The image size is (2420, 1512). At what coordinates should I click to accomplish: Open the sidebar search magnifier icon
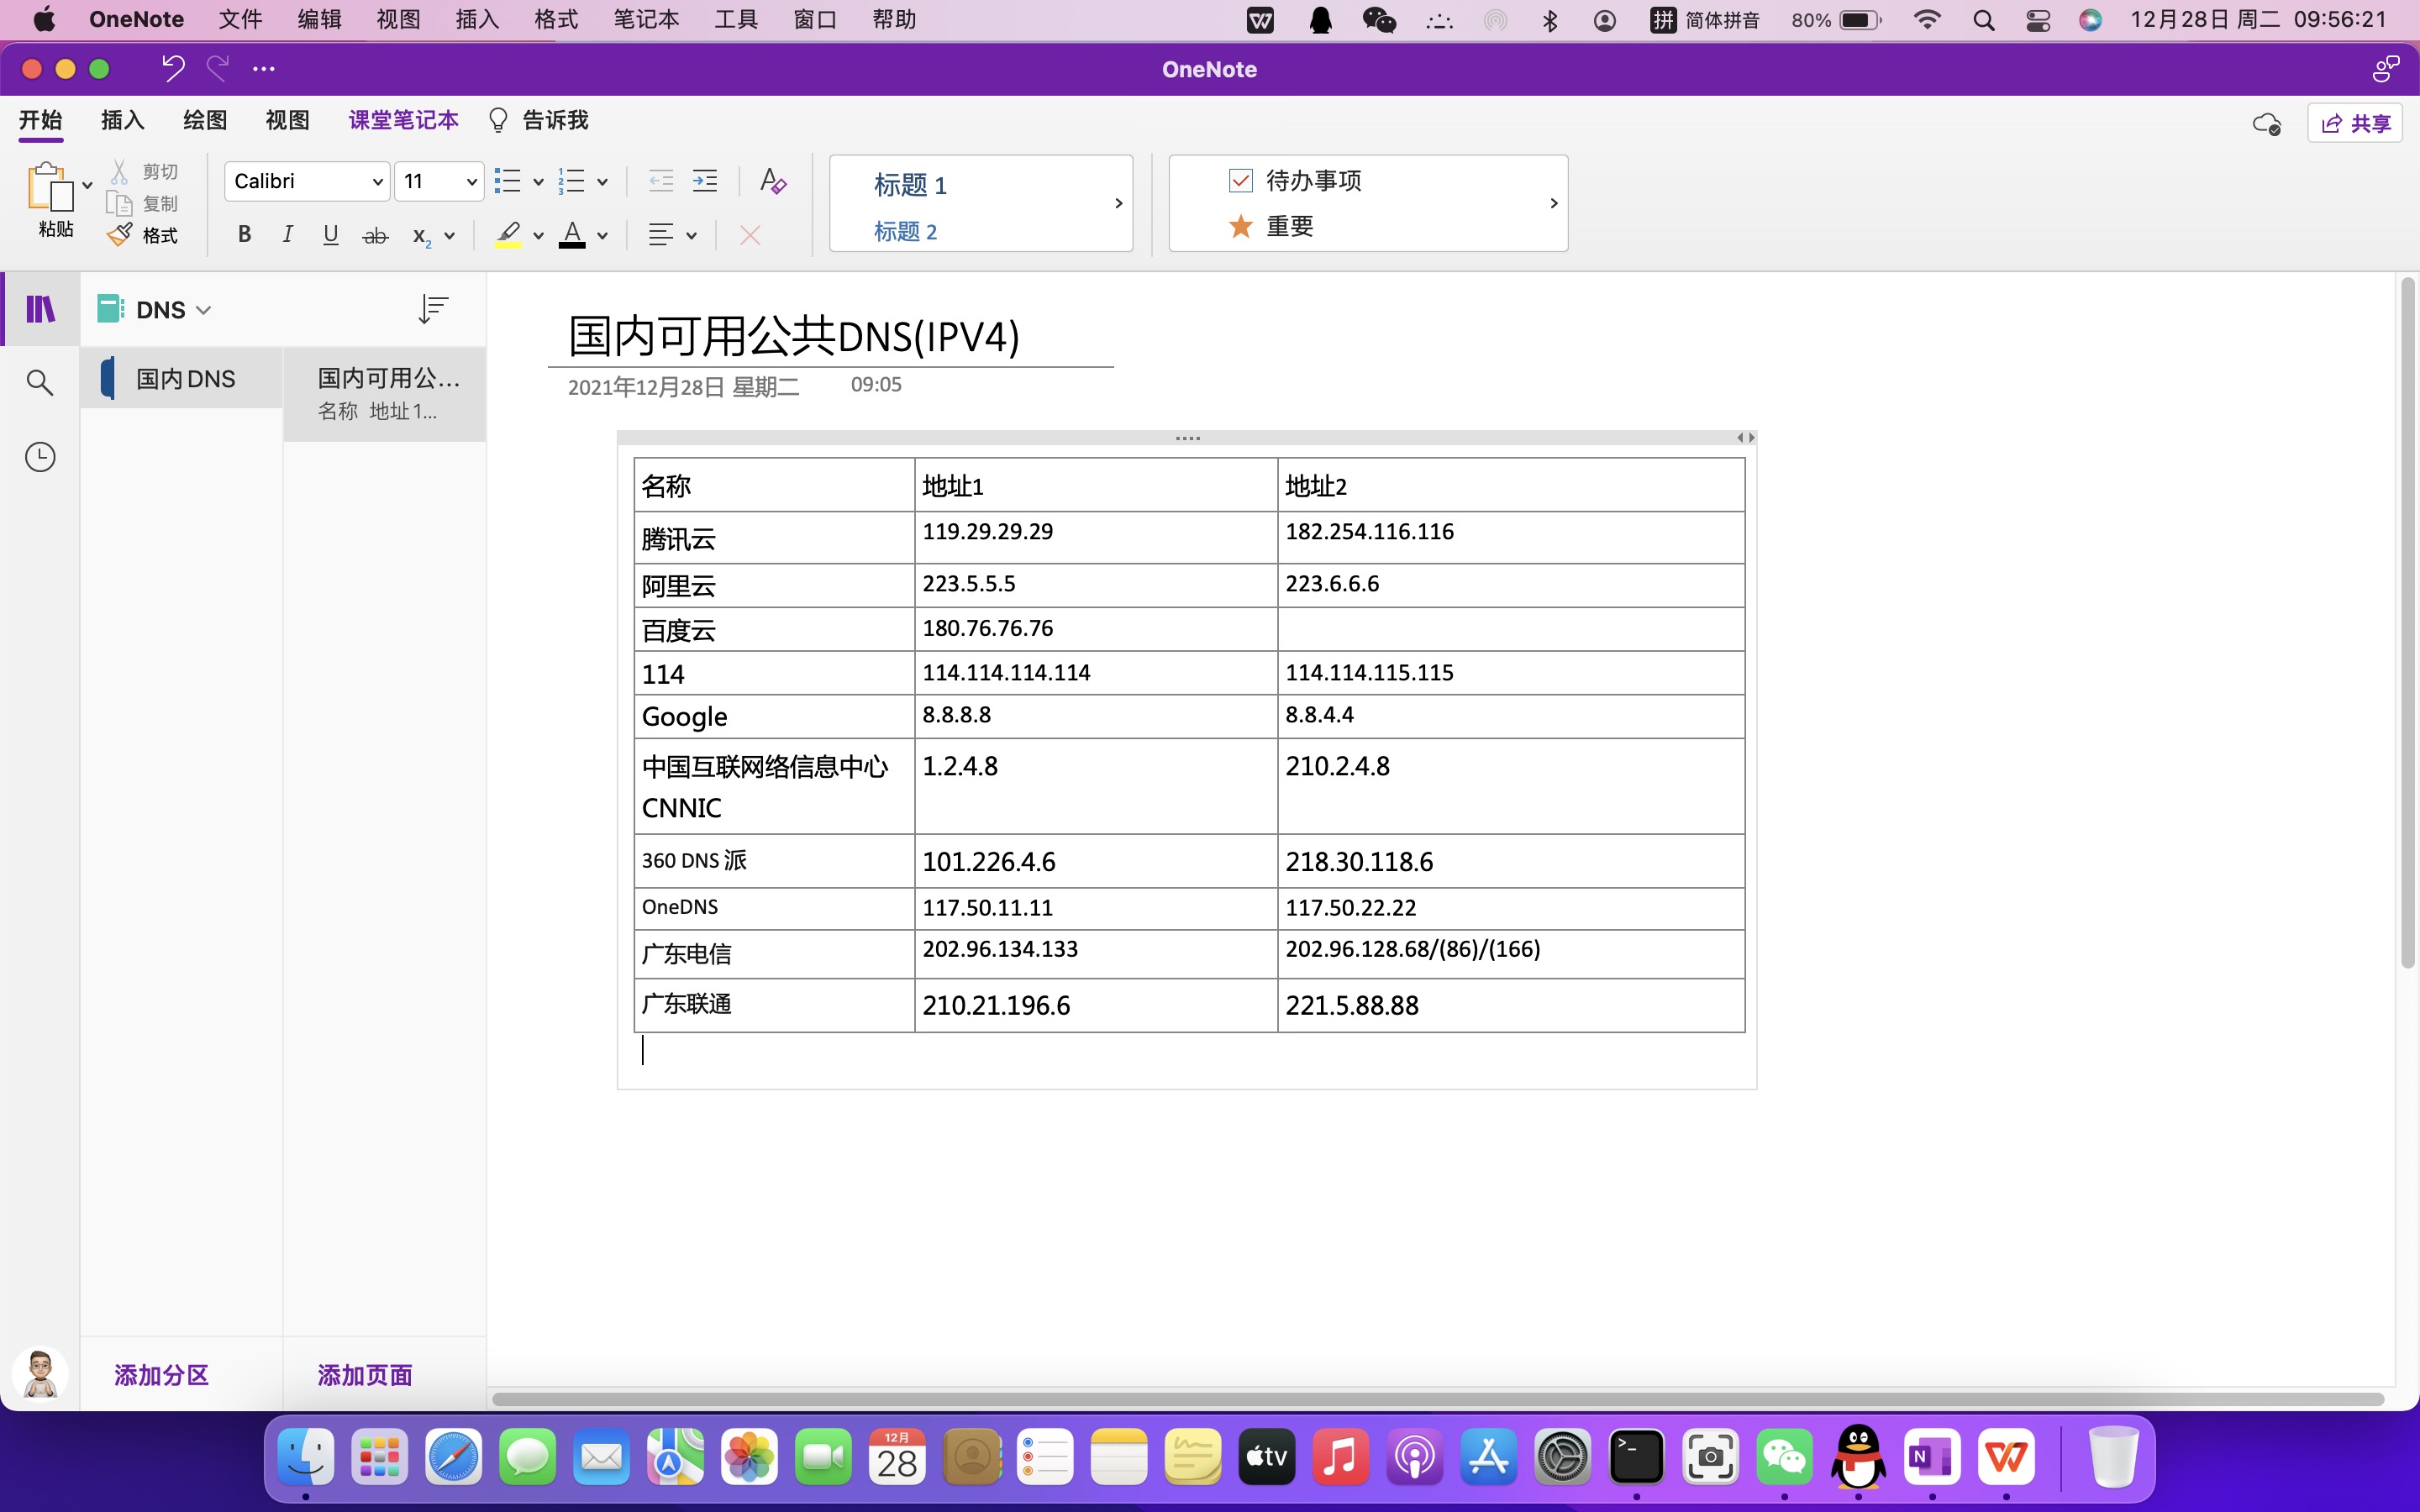click(x=40, y=382)
